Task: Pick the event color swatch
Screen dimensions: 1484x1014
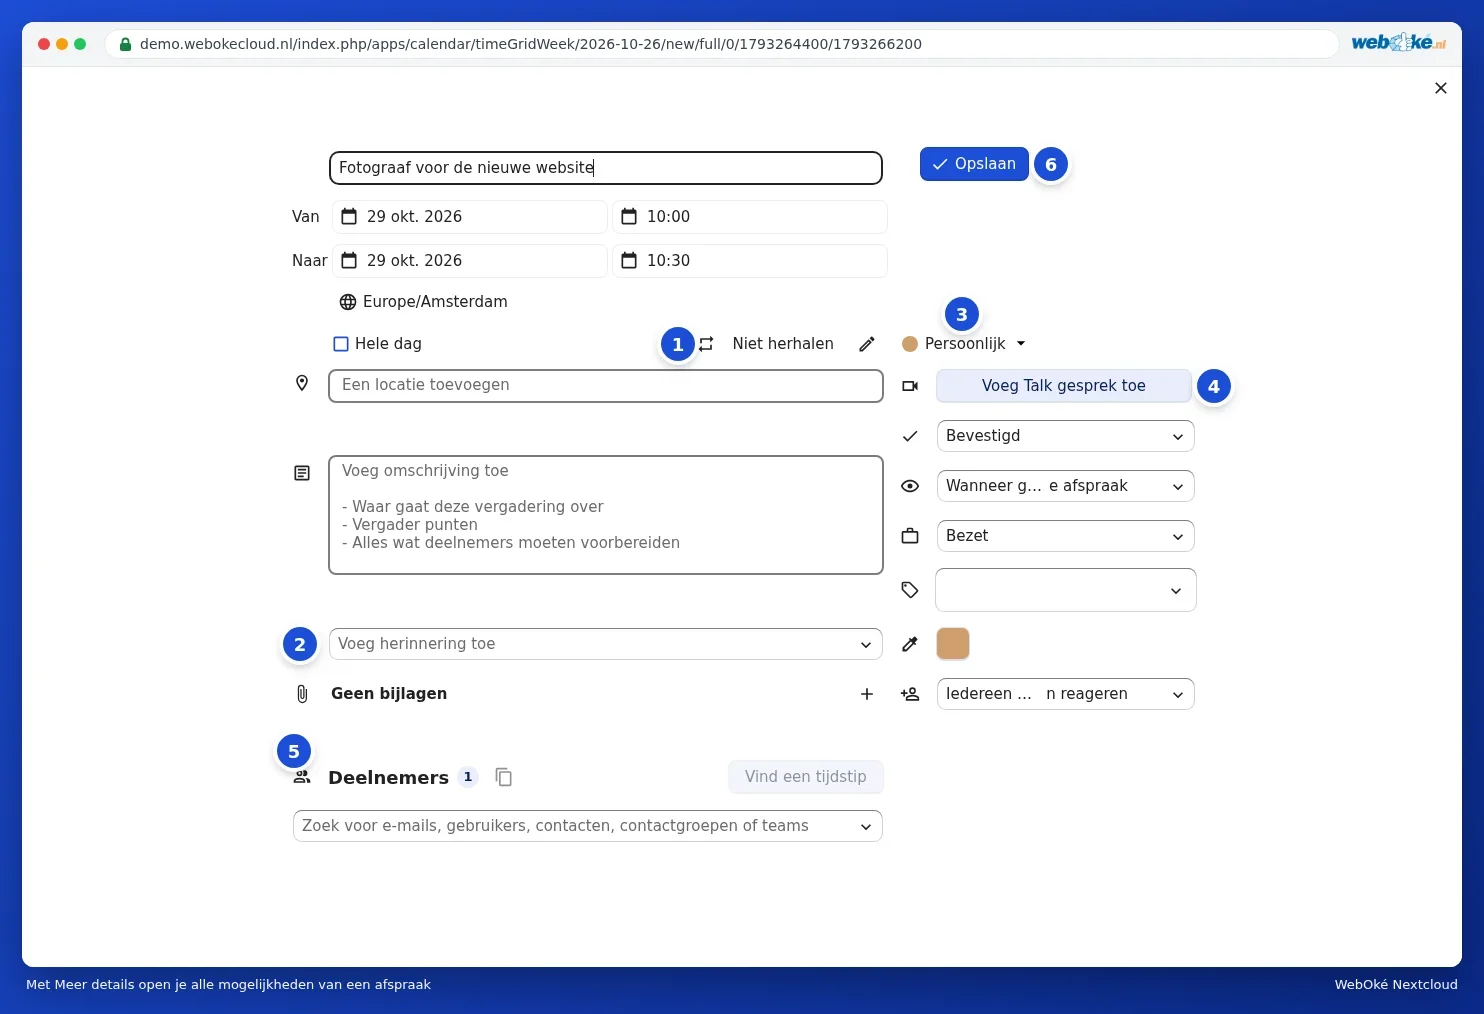Action: coord(953,644)
